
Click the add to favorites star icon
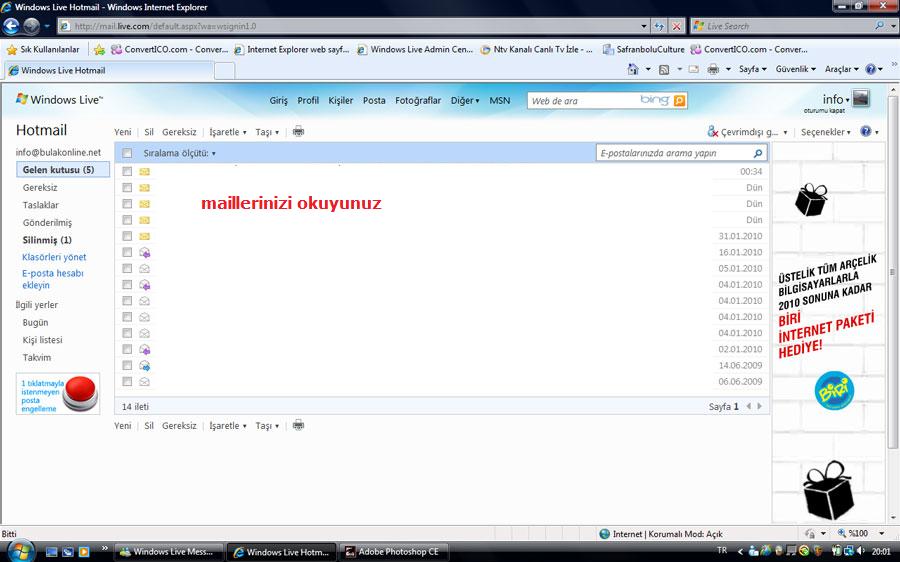pos(99,49)
